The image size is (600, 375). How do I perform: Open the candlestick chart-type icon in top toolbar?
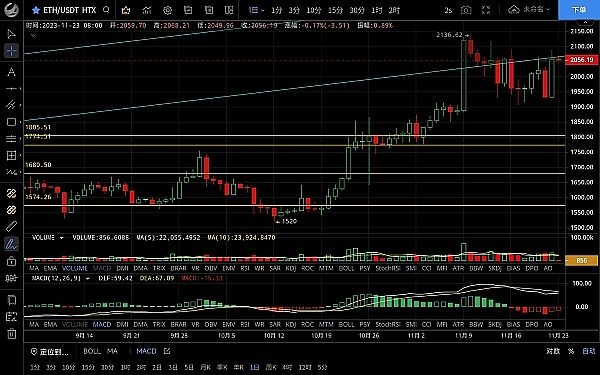coord(126,10)
